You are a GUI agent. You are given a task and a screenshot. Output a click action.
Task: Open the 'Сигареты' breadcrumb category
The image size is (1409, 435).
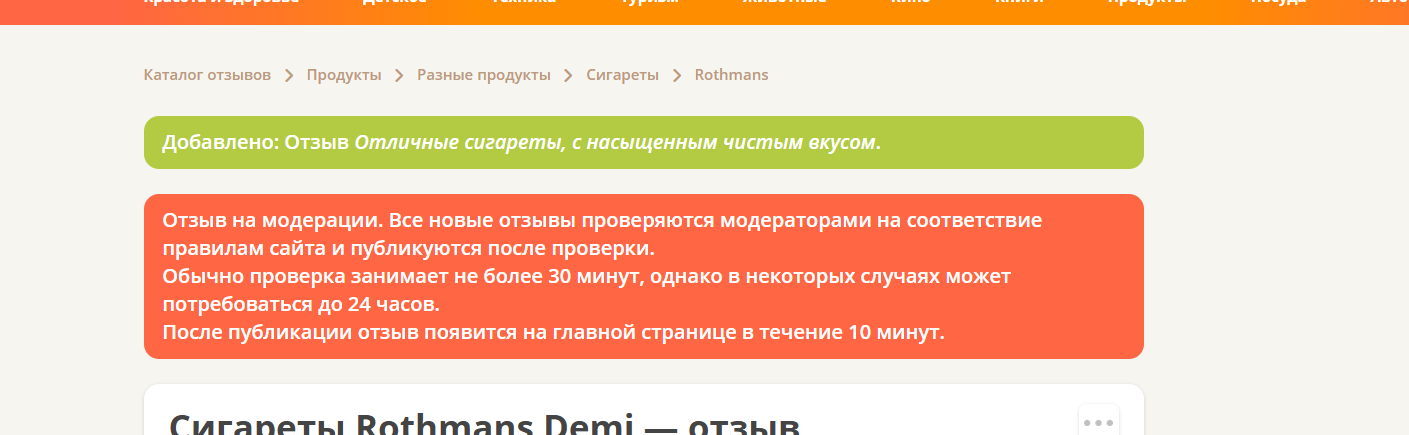pos(622,75)
